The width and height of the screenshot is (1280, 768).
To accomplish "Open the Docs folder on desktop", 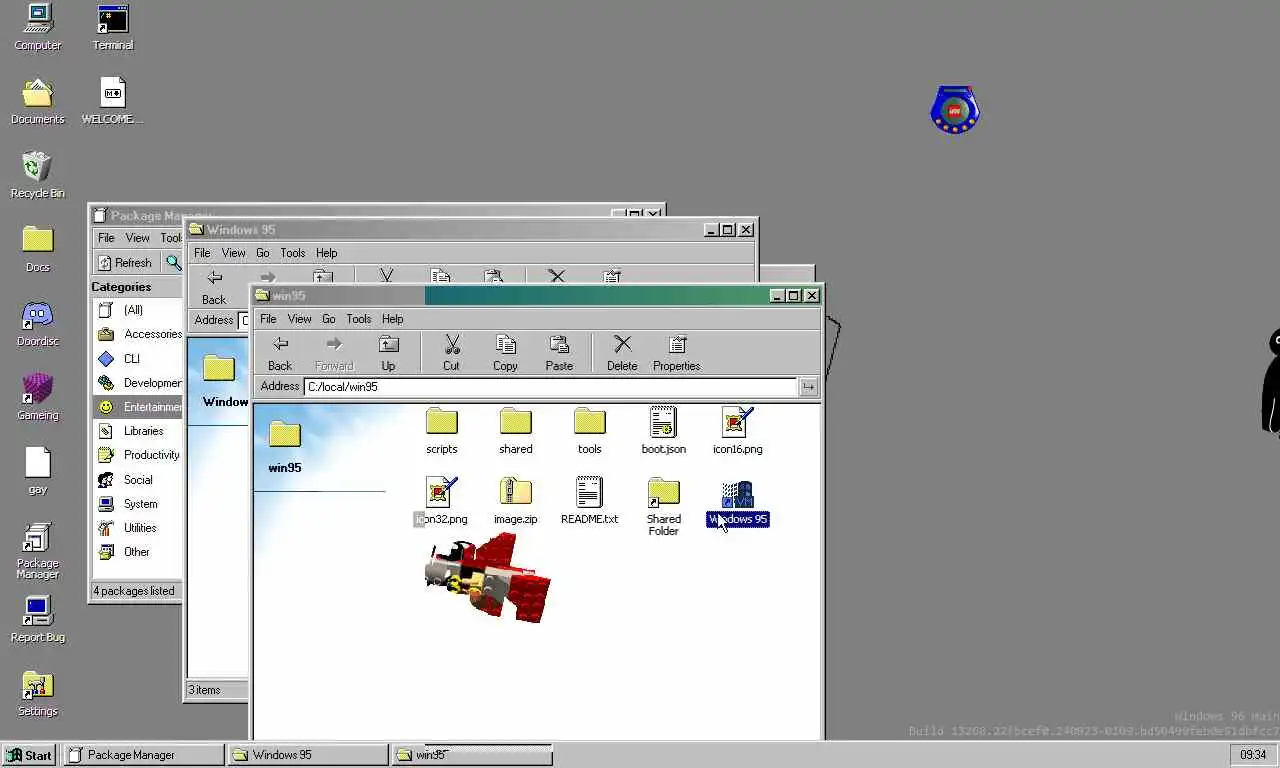I will pyautogui.click(x=37, y=249).
